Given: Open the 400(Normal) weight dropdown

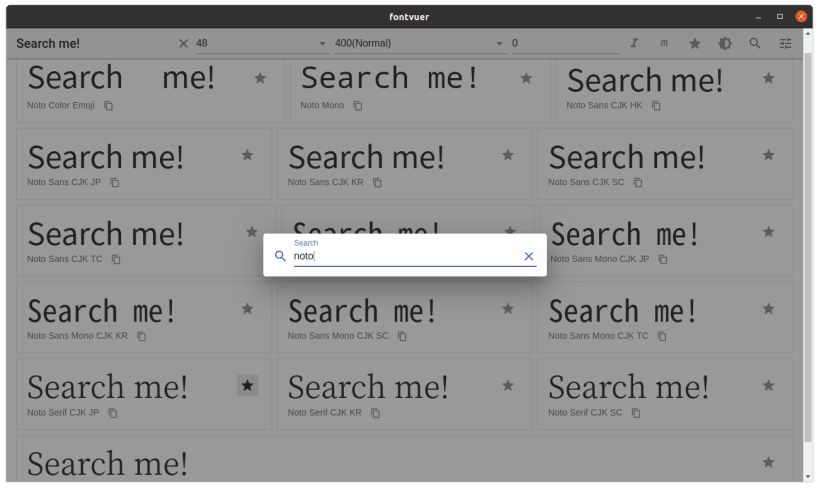Looking at the screenshot, I should click(420, 43).
